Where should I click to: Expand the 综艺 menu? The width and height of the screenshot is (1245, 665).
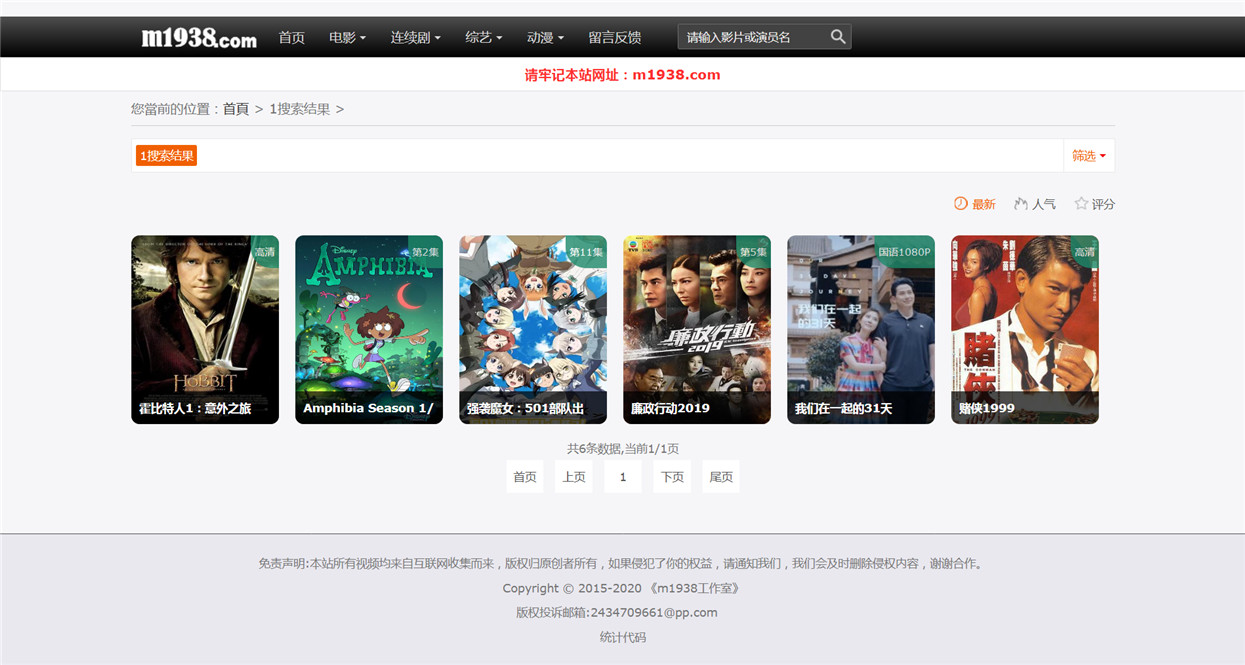(x=484, y=37)
